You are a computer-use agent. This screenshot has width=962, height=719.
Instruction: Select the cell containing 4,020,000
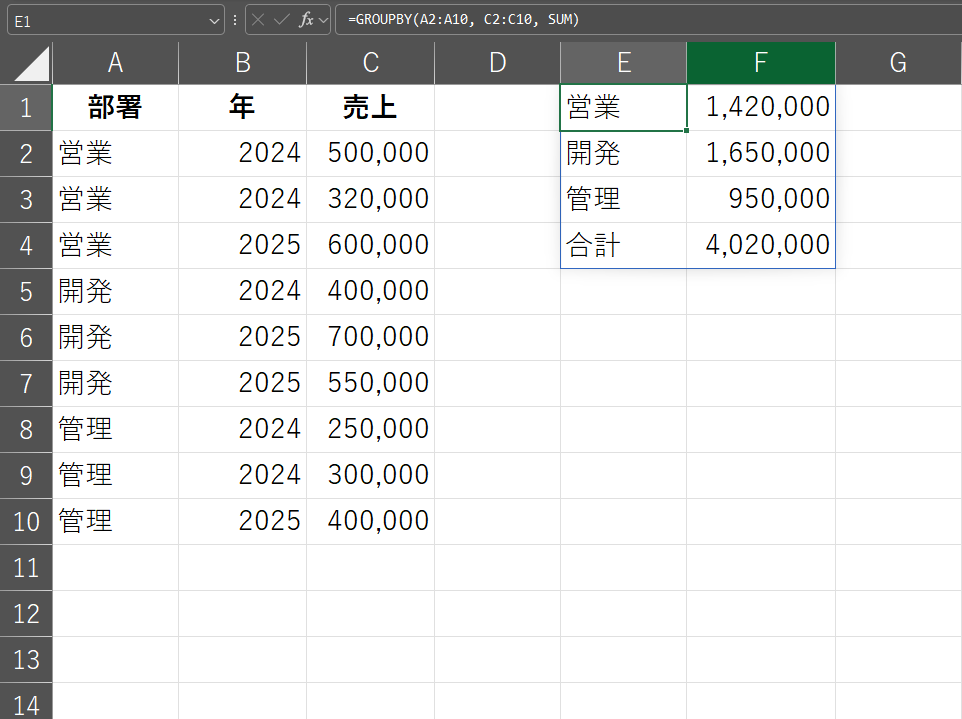tap(760, 245)
